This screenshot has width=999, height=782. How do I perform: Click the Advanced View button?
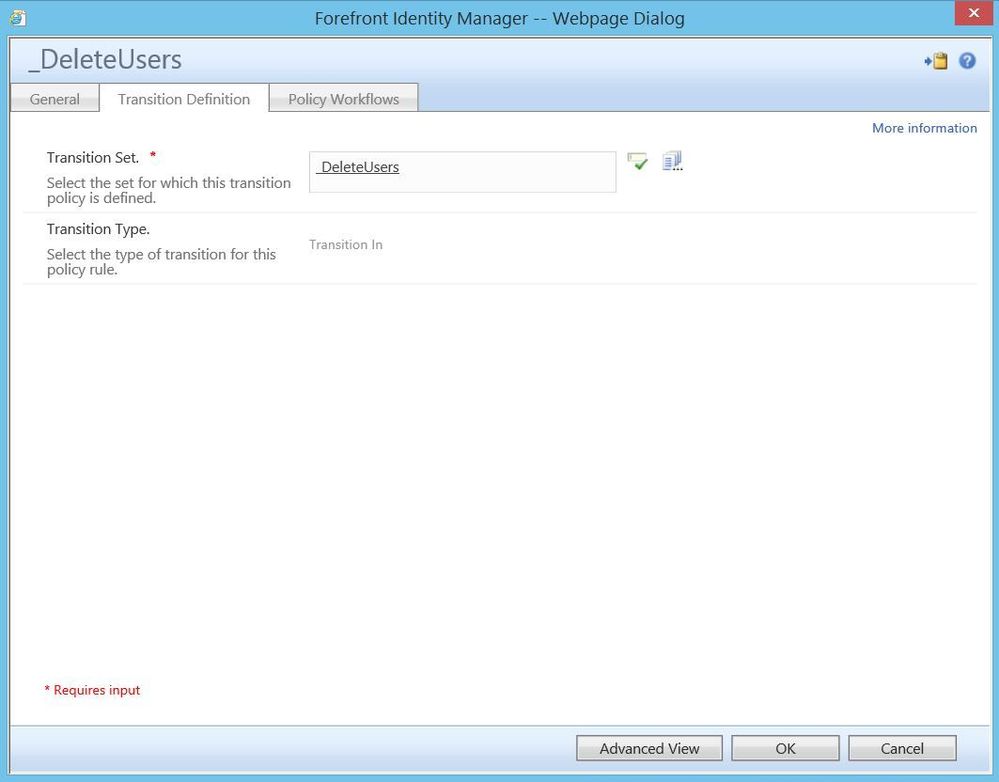(x=649, y=748)
